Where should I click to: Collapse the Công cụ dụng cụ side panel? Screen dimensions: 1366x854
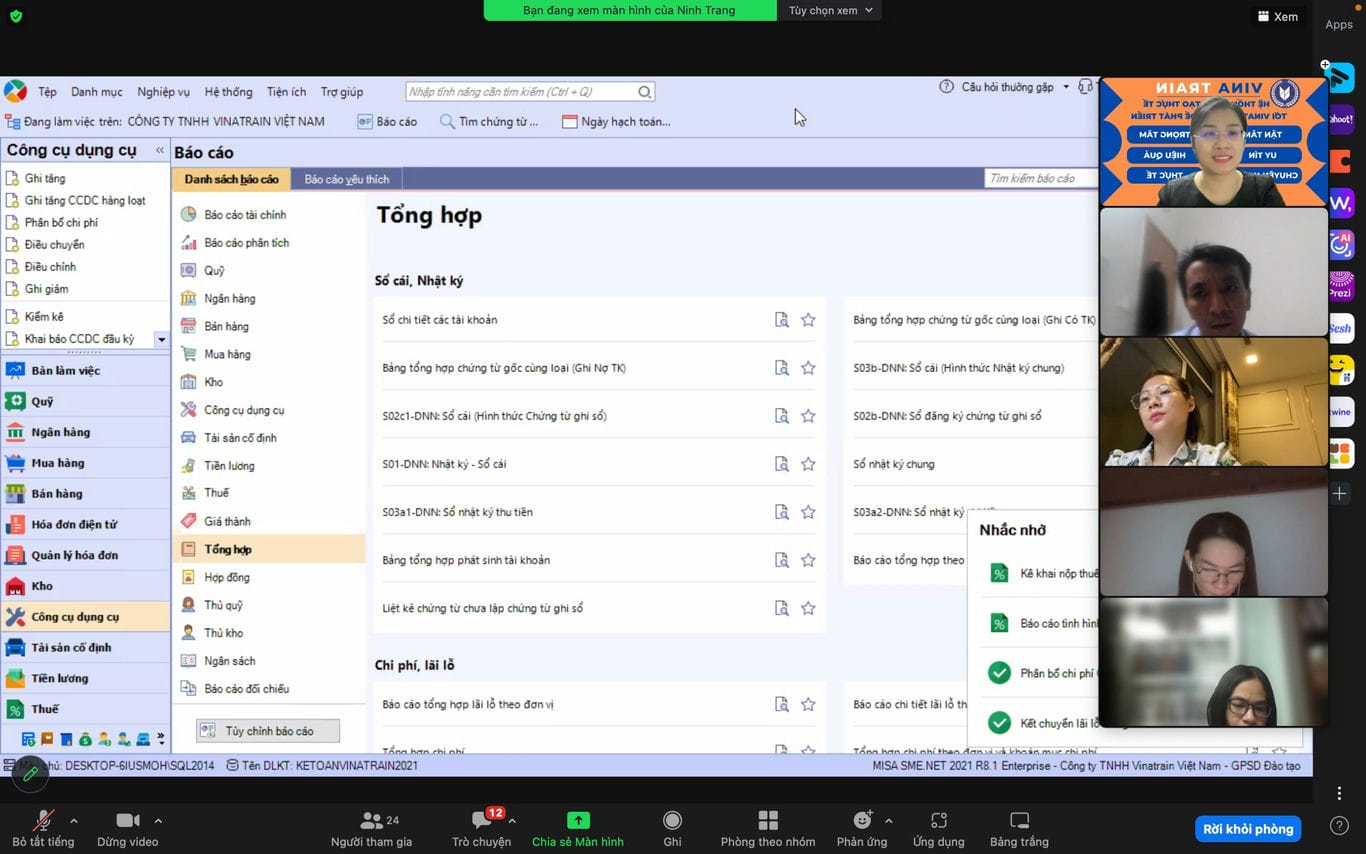point(159,150)
